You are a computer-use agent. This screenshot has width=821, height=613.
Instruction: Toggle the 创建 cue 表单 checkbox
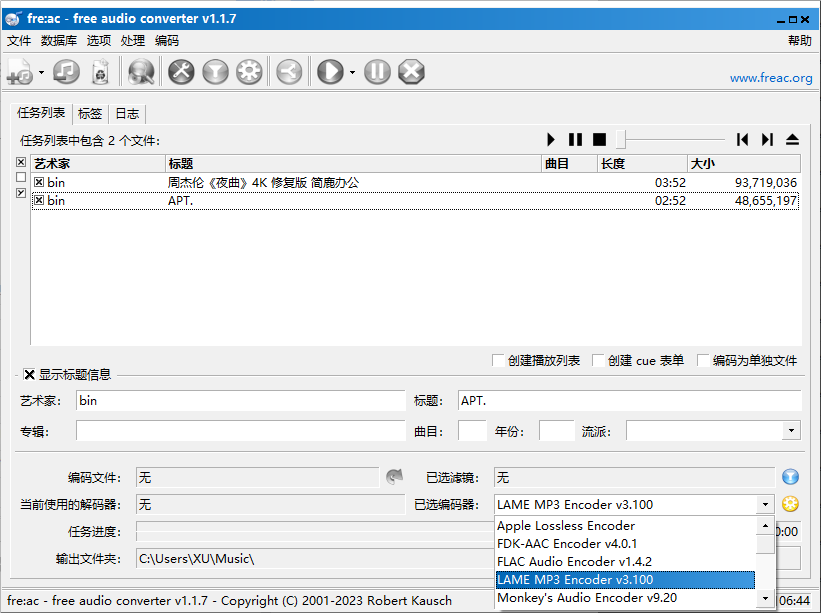pyautogui.click(x=598, y=361)
